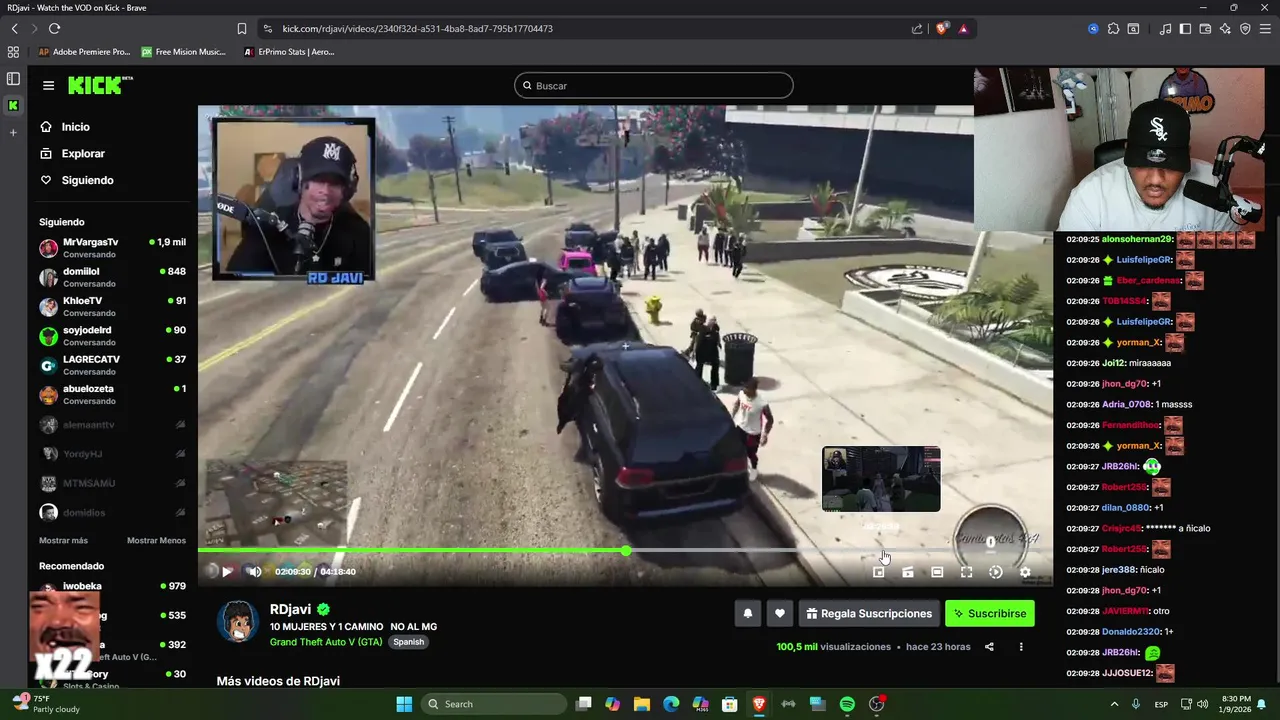
Task: Add a new vertical tab
Action: pyautogui.click(x=13, y=133)
